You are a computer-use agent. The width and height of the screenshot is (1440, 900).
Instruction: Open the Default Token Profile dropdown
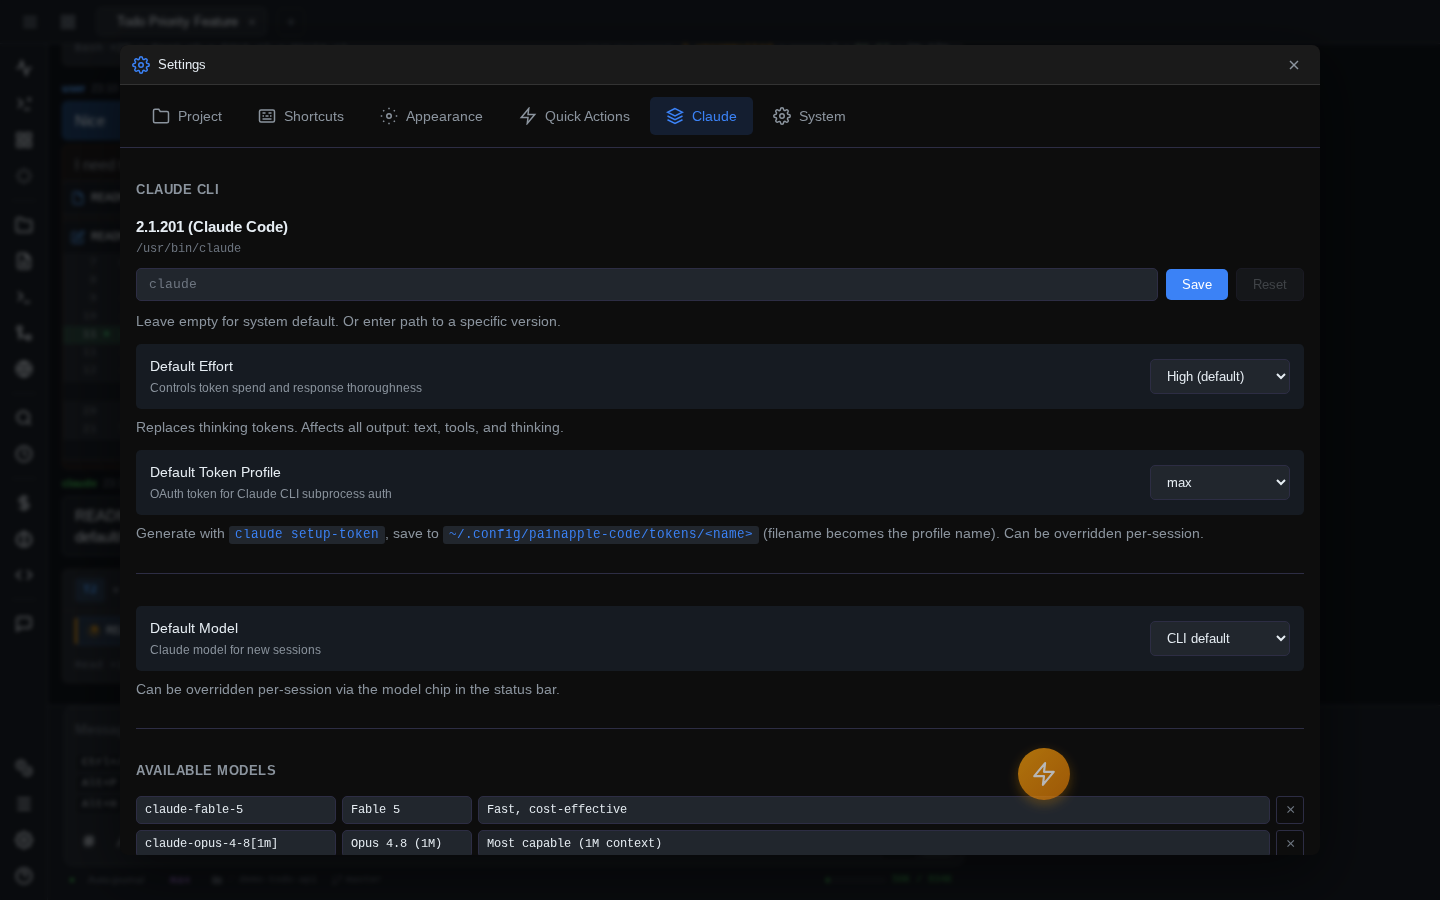coord(1220,483)
